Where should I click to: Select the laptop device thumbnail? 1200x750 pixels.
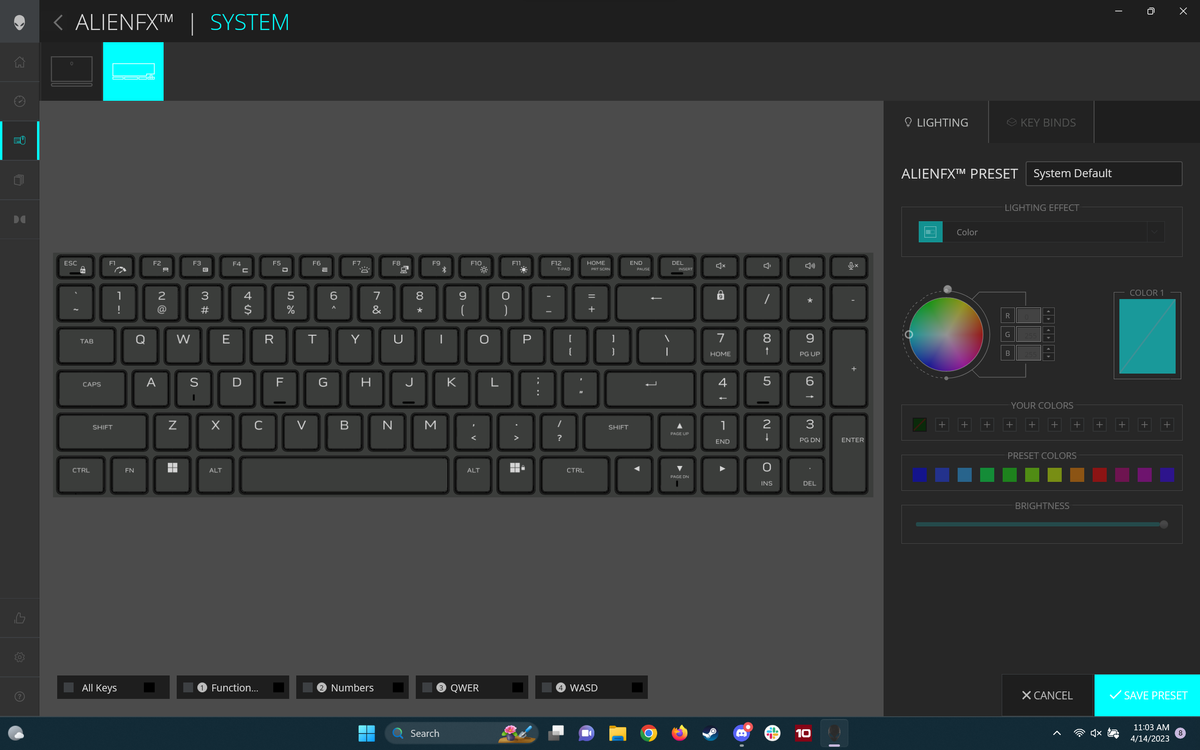click(72, 71)
